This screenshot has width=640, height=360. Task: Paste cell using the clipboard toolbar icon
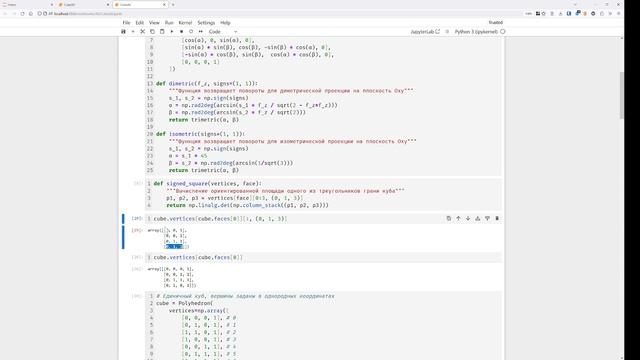point(162,31)
